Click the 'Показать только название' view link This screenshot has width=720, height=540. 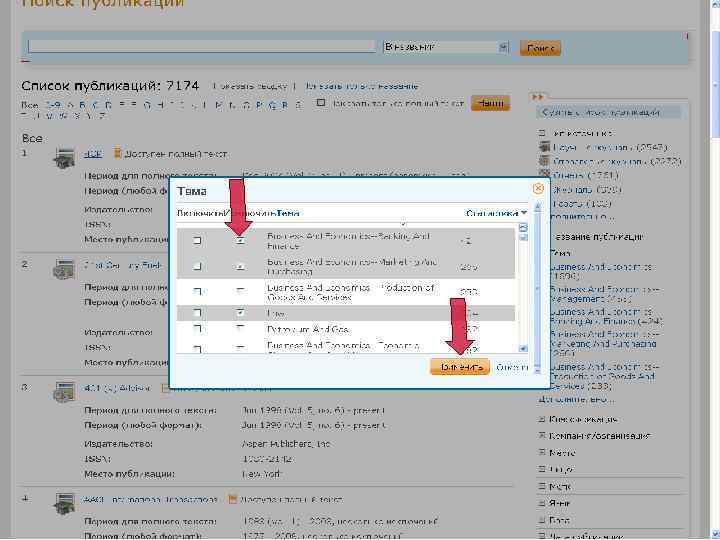[x=362, y=86]
